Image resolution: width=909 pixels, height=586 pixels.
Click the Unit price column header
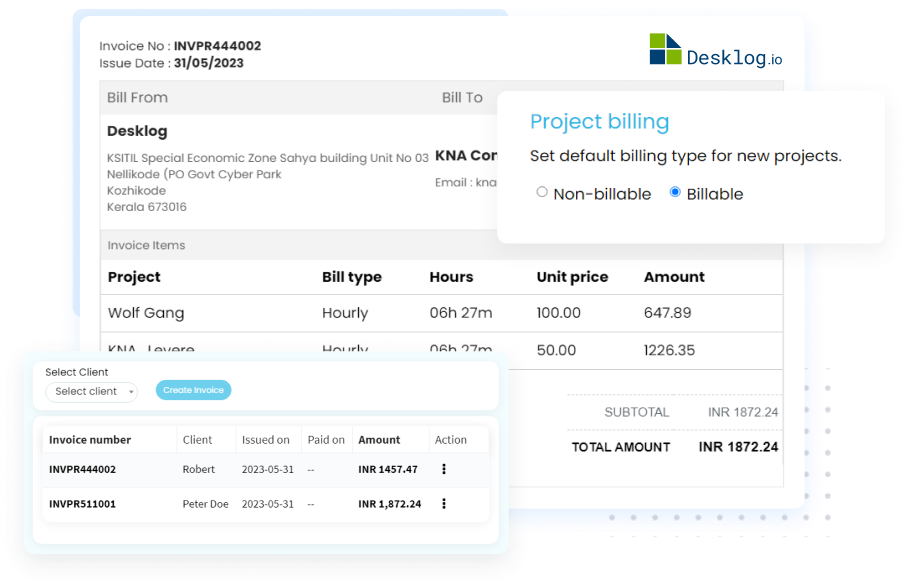(x=572, y=277)
